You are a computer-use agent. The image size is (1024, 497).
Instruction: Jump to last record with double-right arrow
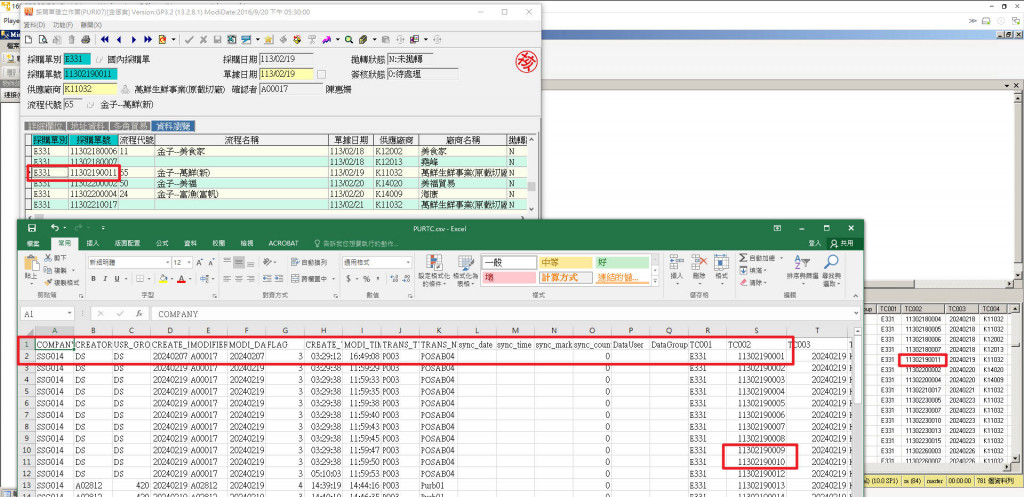click(148, 39)
